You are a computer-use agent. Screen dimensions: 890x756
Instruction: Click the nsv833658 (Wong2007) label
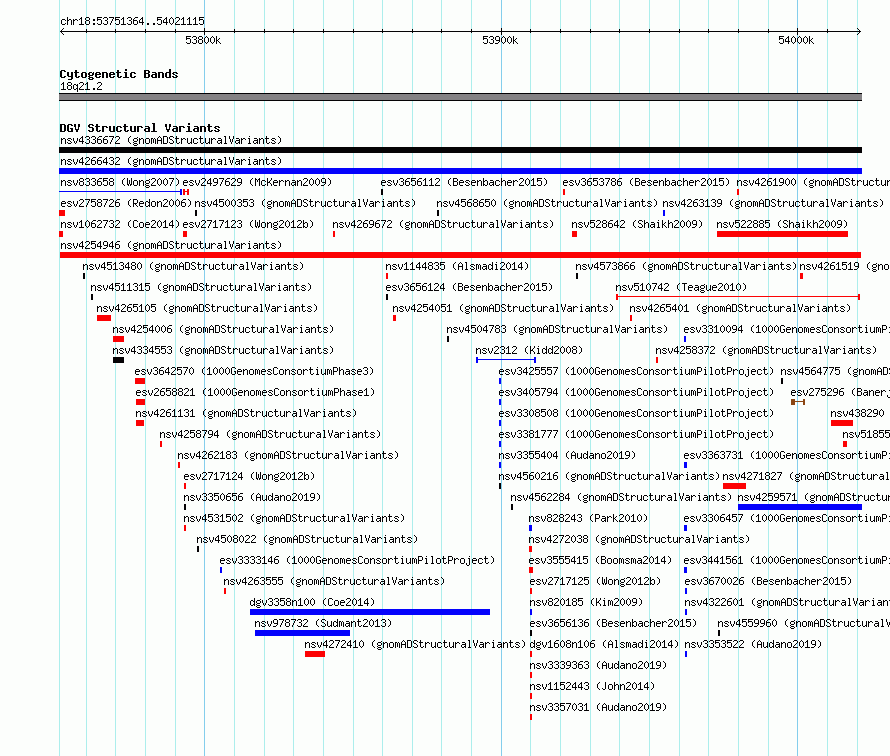[120, 182]
